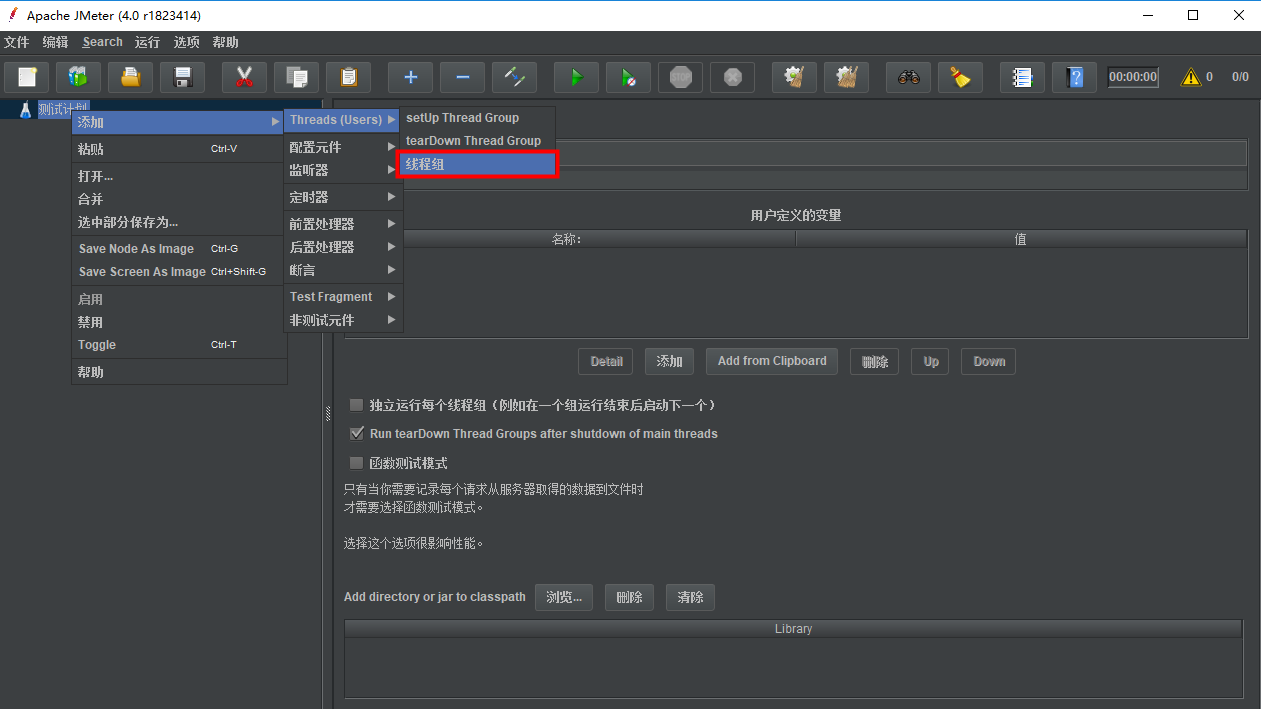Open search with the binoculars icon
Image resolution: width=1261 pixels, height=709 pixels.
pos(908,77)
